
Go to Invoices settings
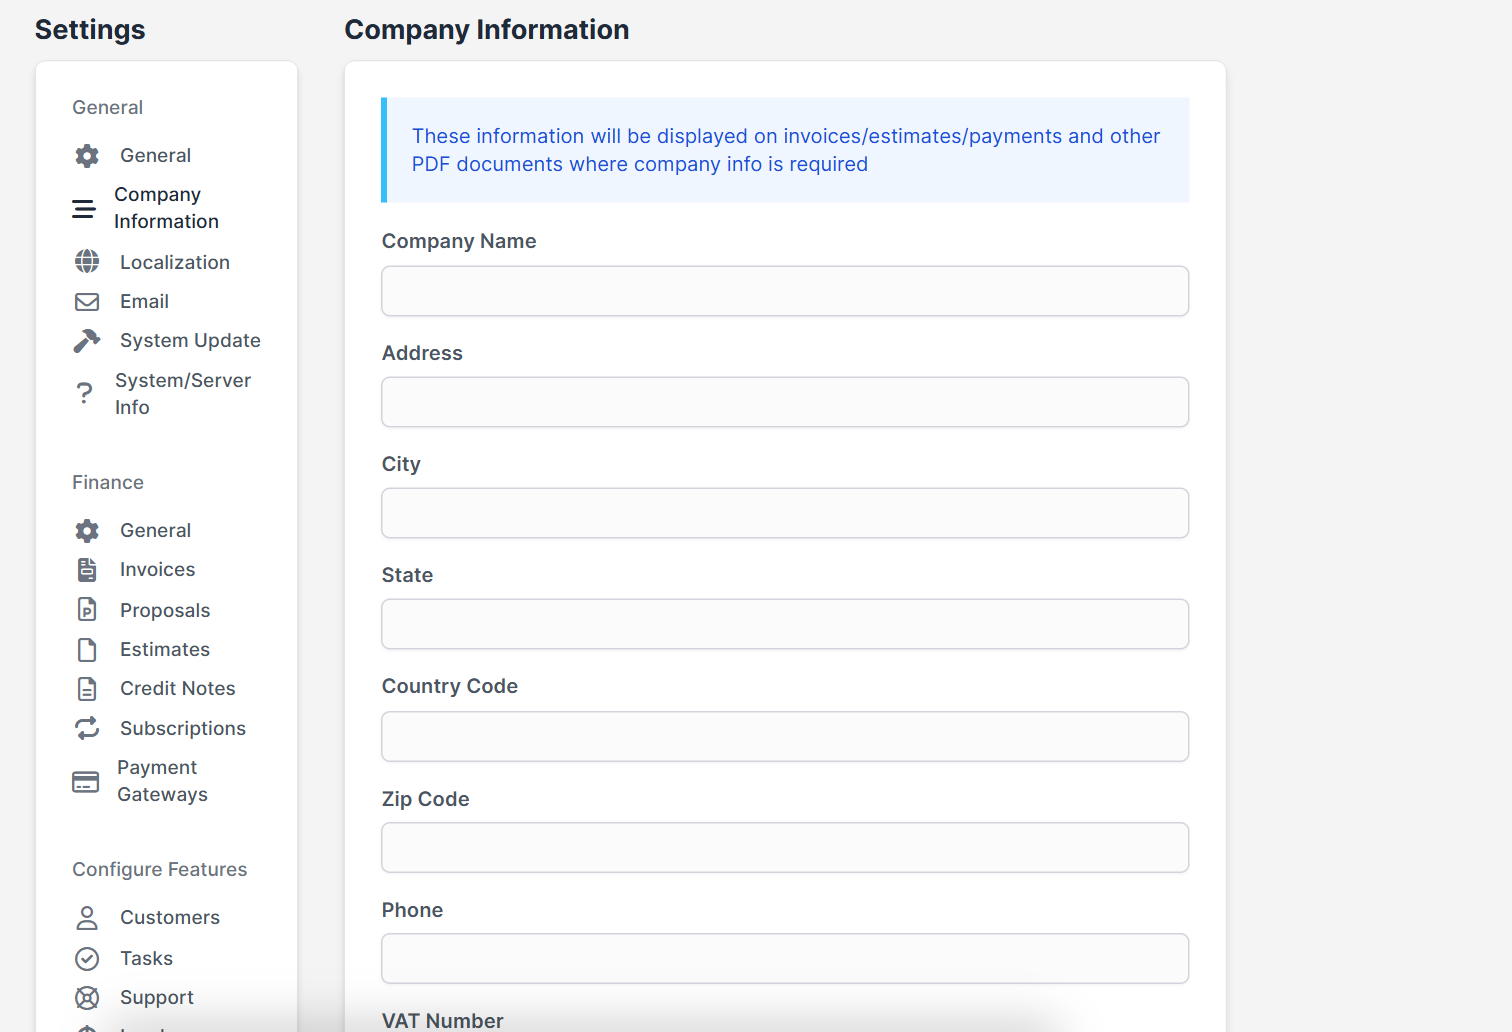coord(157,570)
